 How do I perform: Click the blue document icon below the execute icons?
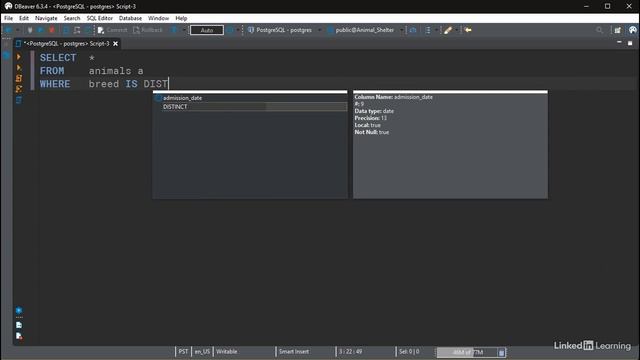pyautogui.click(x=19, y=100)
